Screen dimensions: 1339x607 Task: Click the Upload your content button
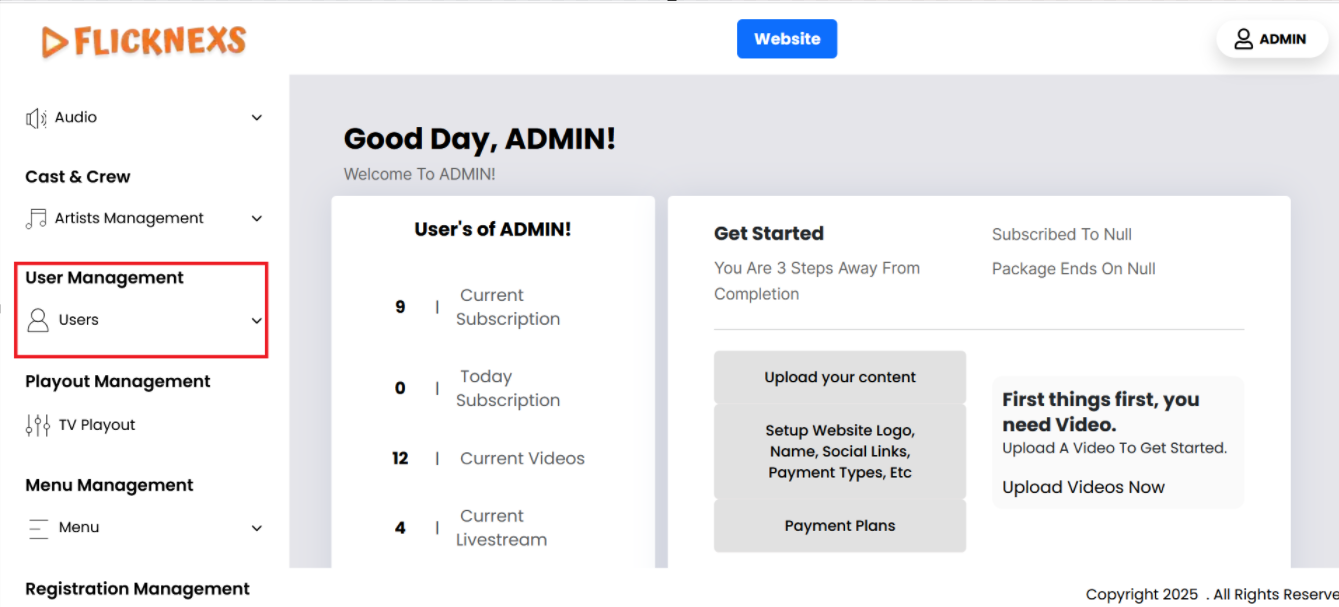tap(840, 377)
